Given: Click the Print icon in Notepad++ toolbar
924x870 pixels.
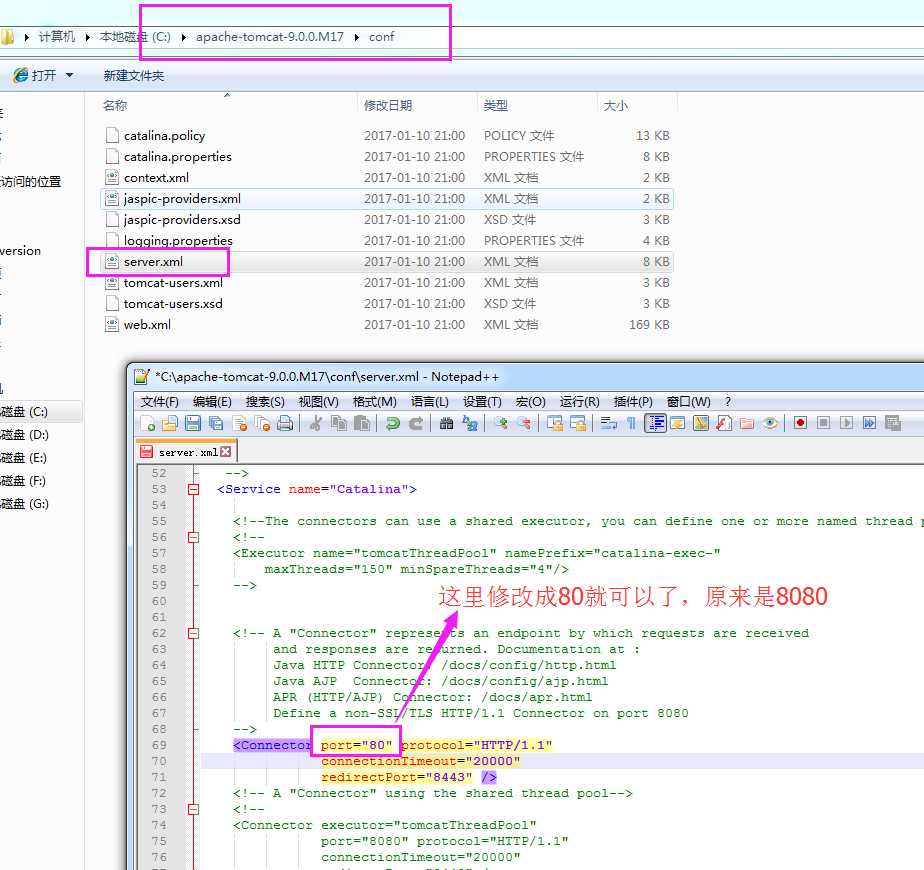Looking at the screenshot, I should pyautogui.click(x=285, y=423).
